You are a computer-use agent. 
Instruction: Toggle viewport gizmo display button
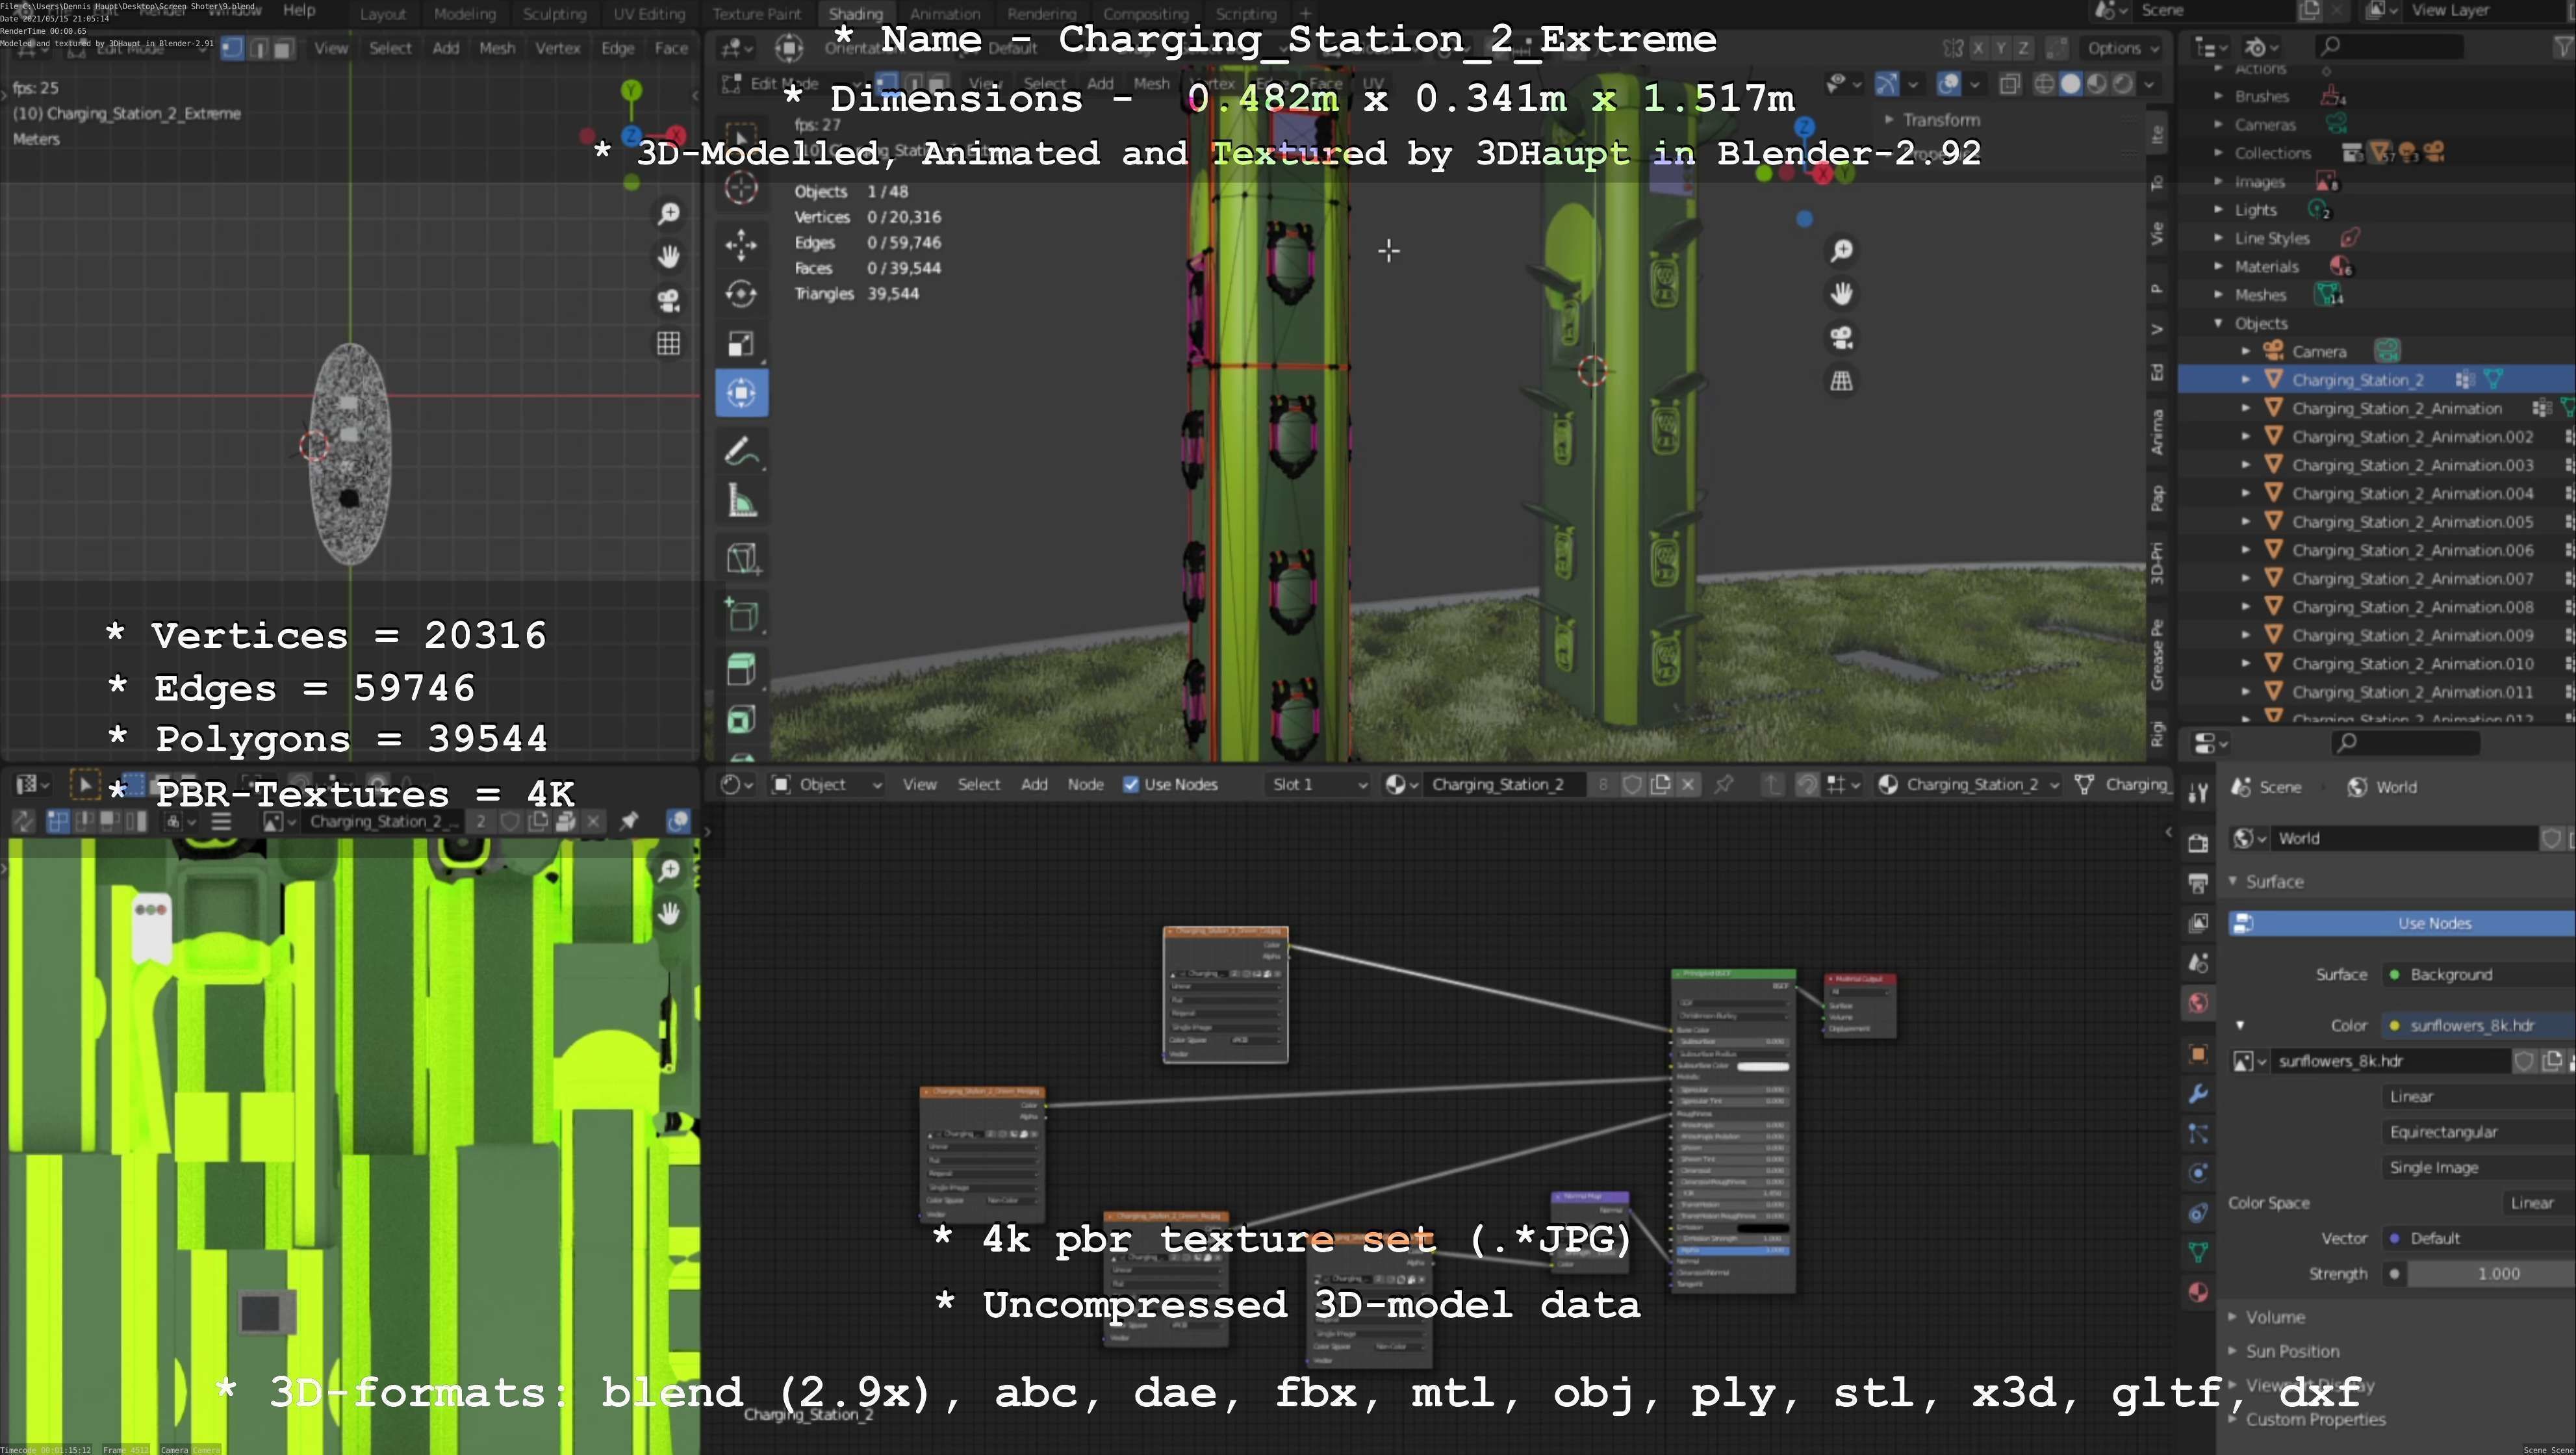coord(1886,84)
